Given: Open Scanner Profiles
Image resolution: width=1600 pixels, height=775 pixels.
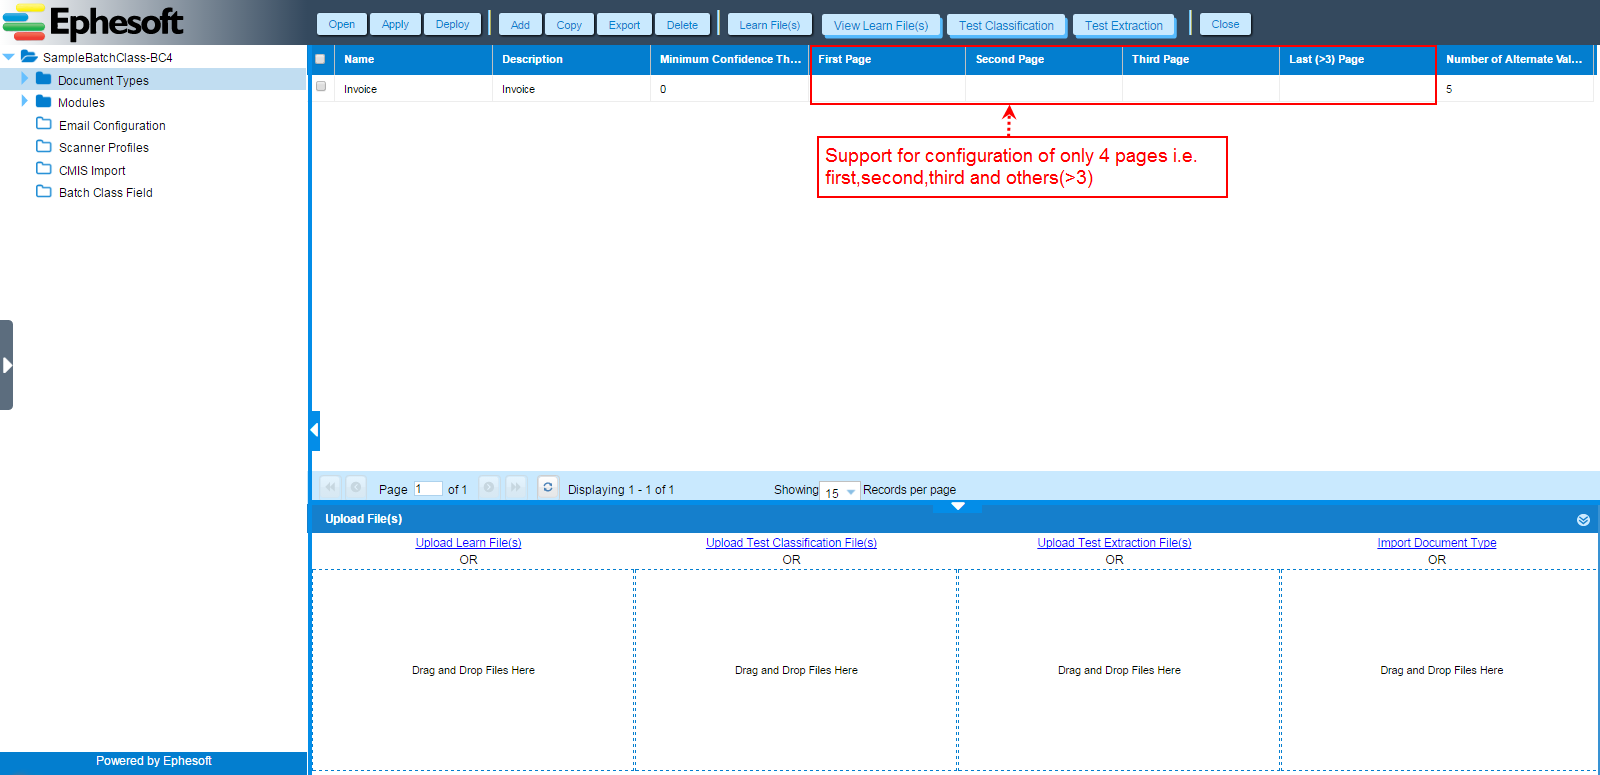Looking at the screenshot, I should tap(104, 147).
